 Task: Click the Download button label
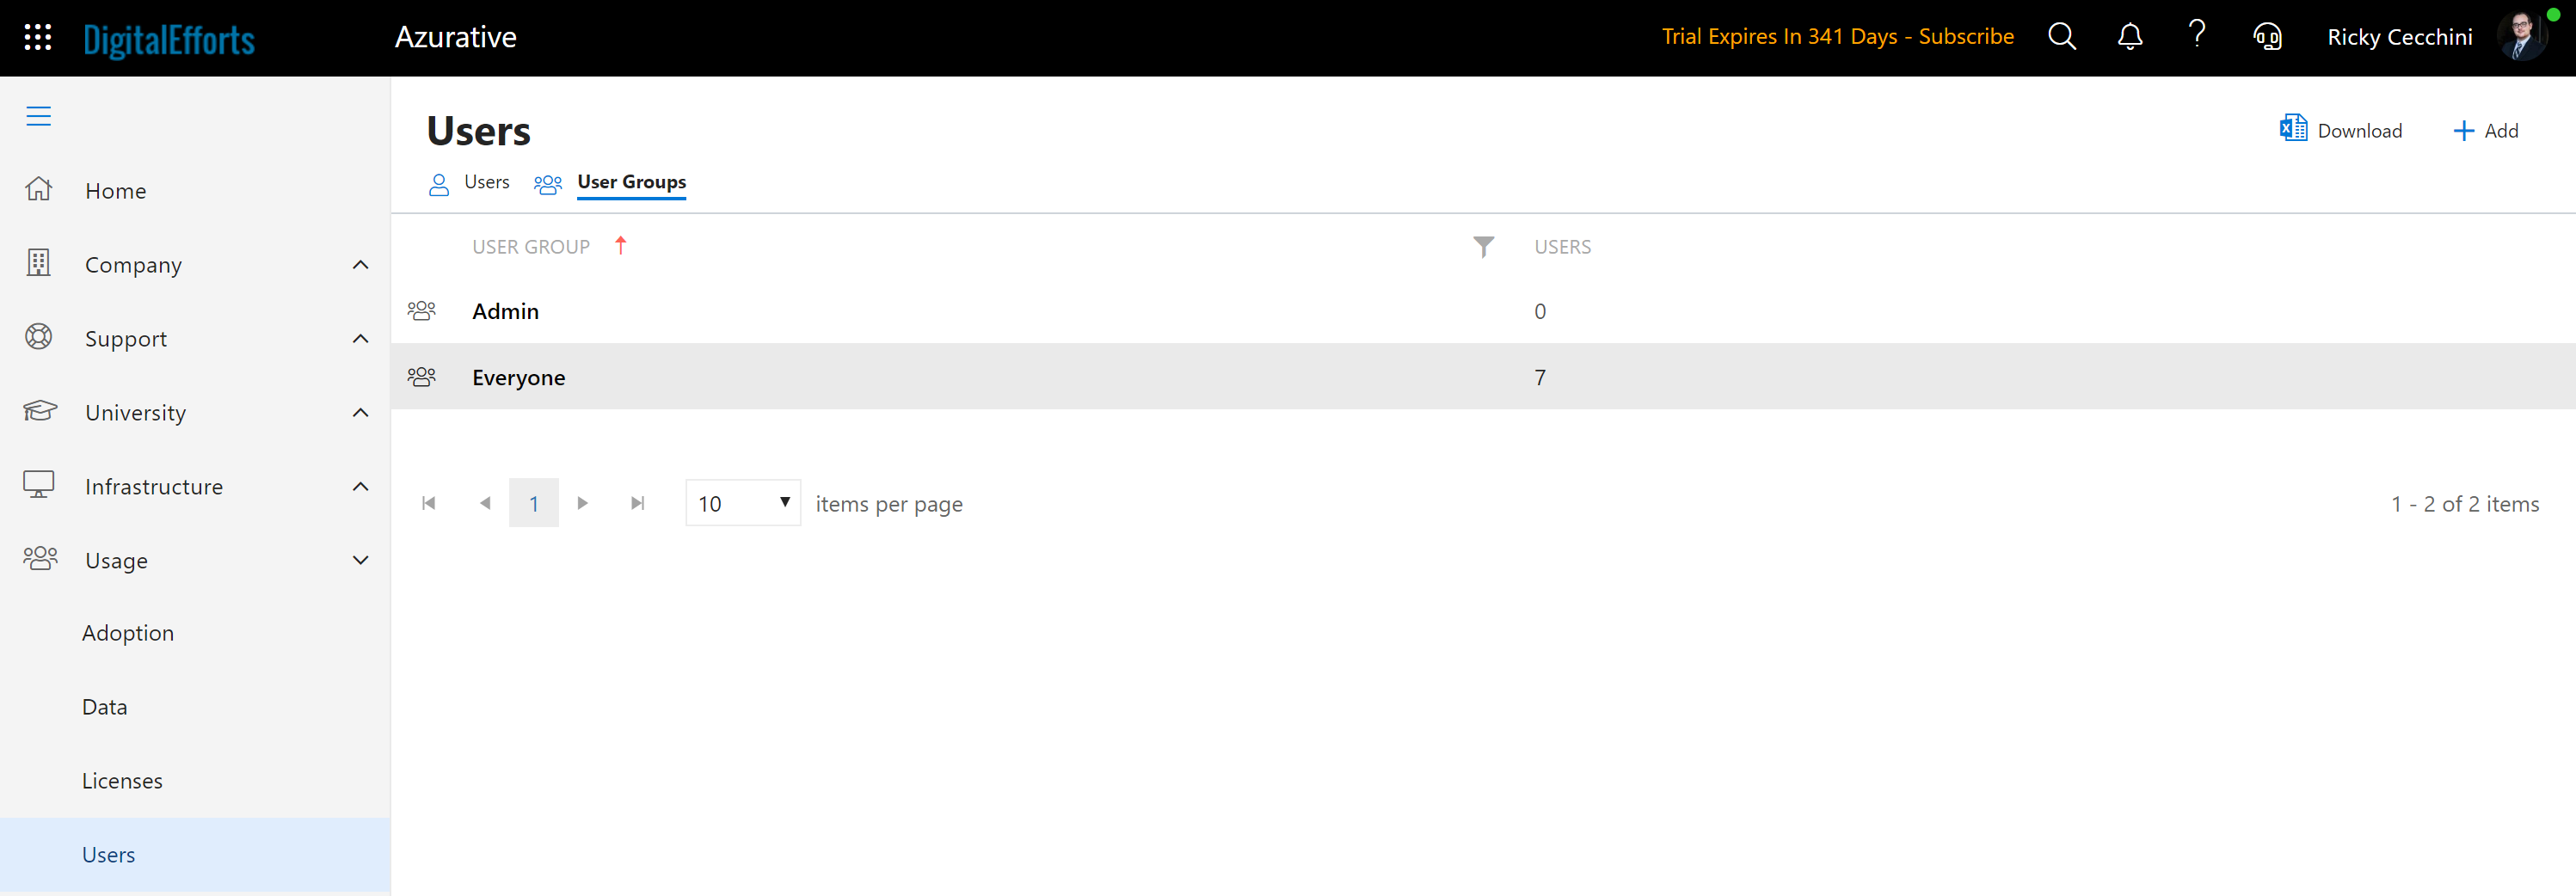2359,131
